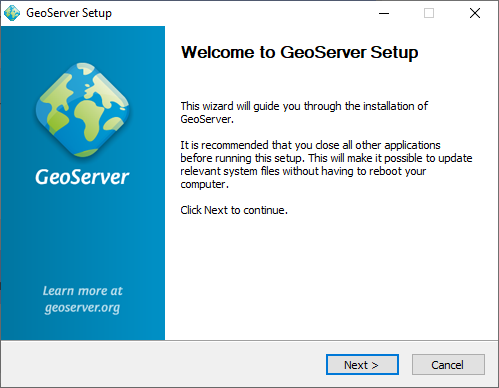The image size is (499, 388).
Task: Click the greyed-out maximize window button
Action: tap(429, 13)
